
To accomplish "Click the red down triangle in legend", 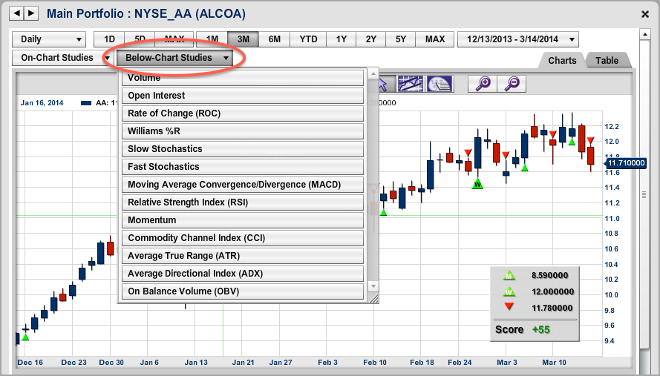I will (509, 307).
